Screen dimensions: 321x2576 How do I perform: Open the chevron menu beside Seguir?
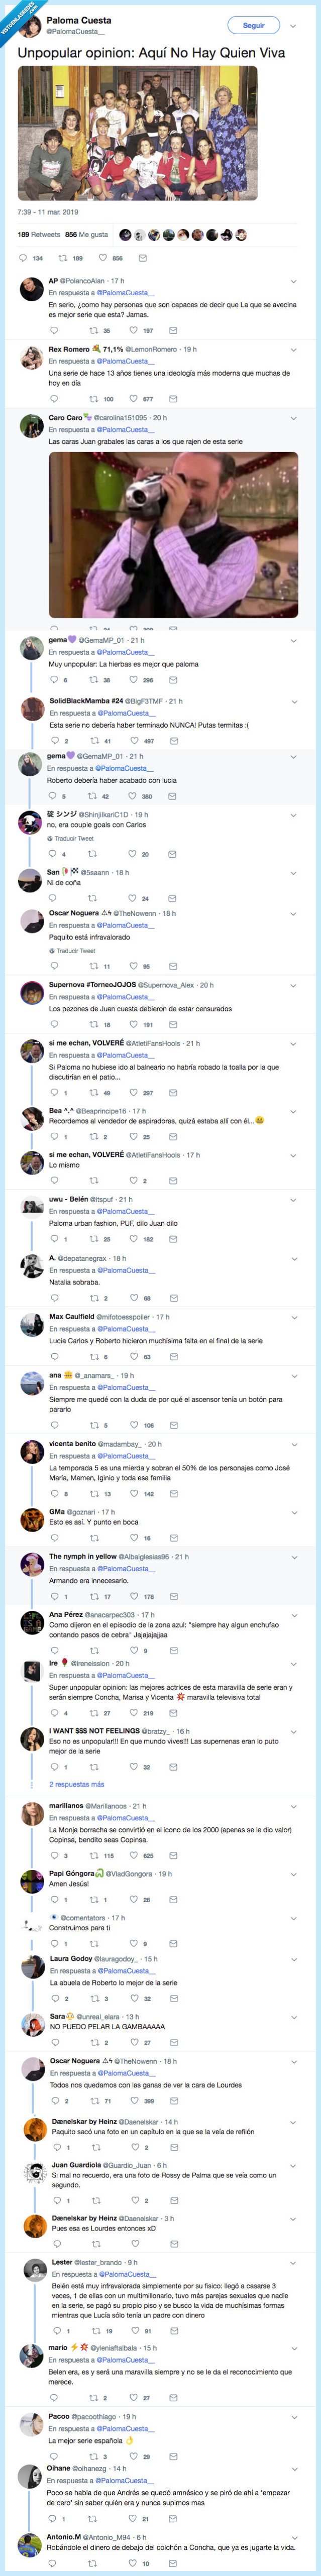293,26
